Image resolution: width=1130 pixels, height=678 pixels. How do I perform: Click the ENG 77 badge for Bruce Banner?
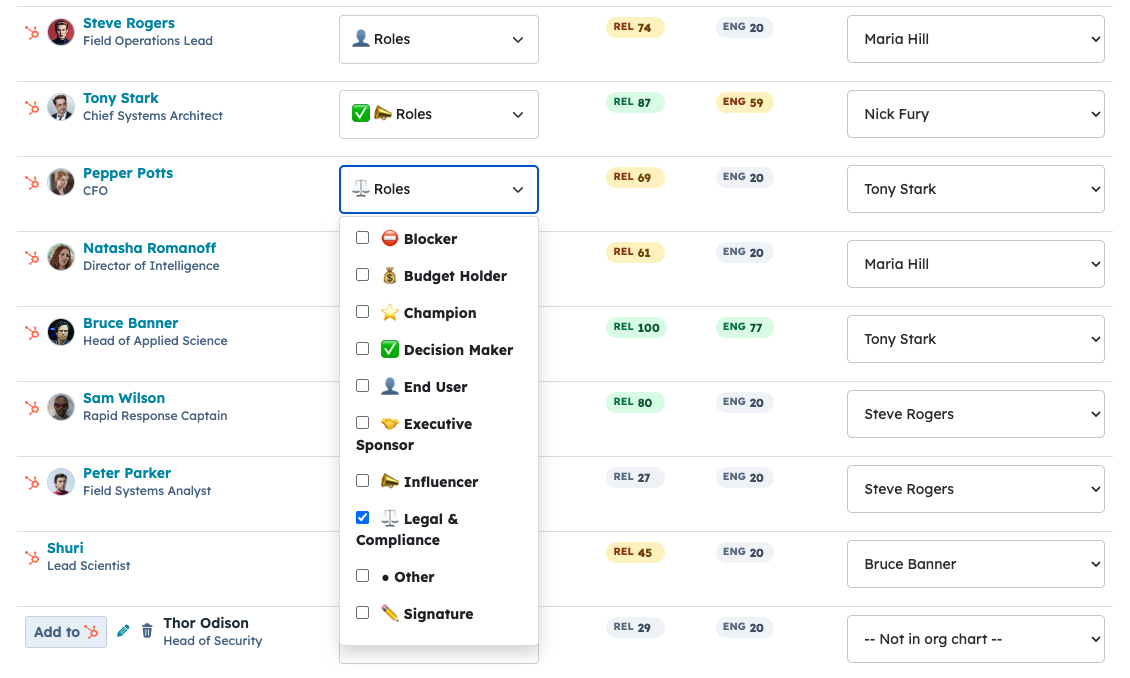[743, 327]
